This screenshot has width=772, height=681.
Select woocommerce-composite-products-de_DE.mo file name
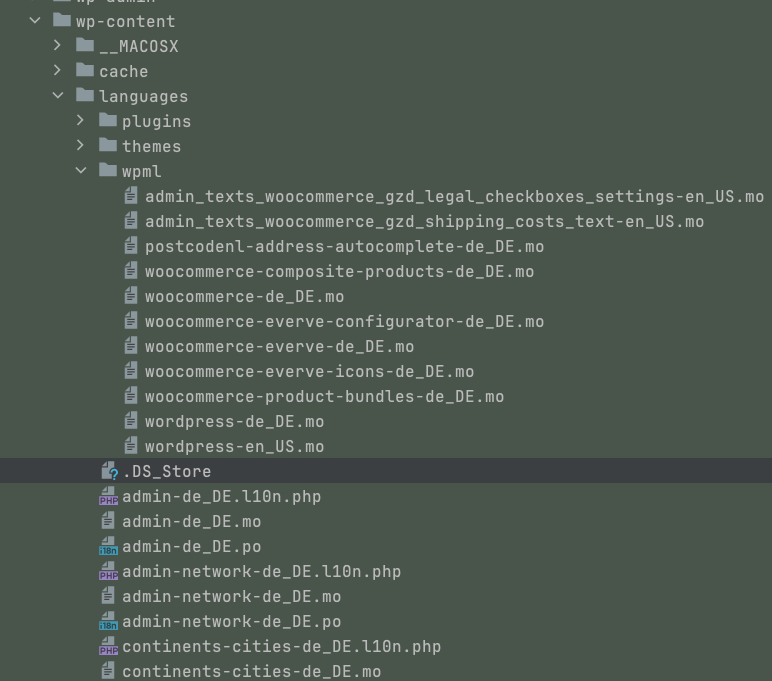340,272
